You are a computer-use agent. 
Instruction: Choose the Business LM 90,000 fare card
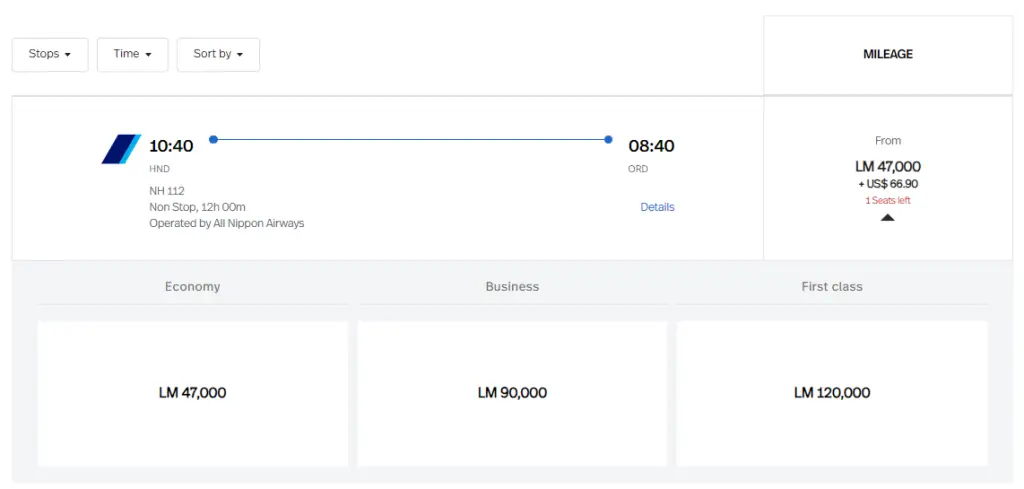point(512,393)
